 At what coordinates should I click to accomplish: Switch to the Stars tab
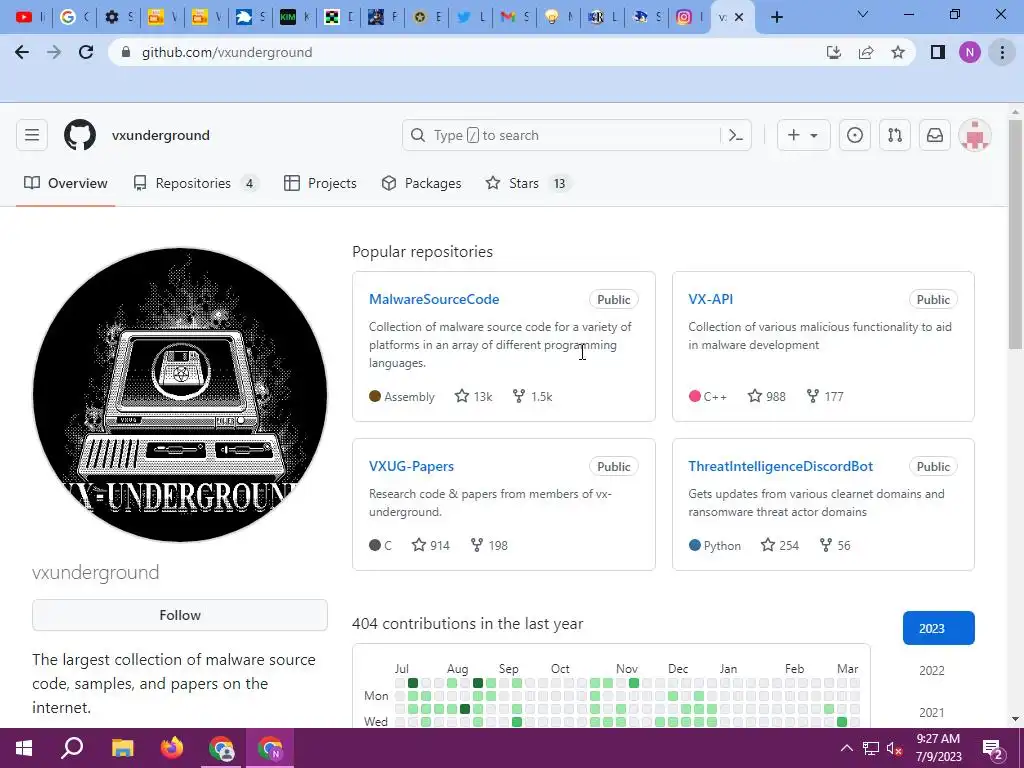coord(528,184)
